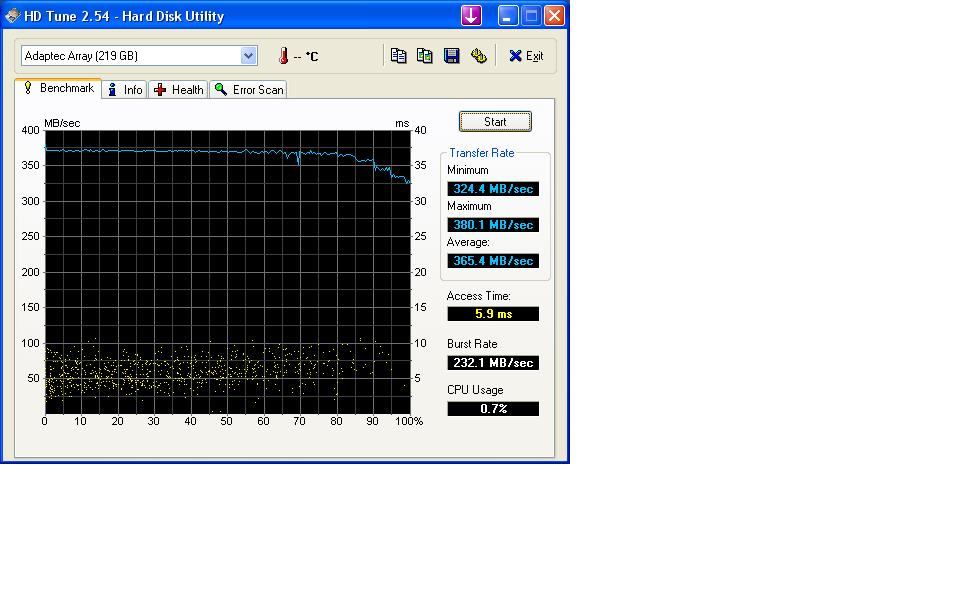Click the maximum value 380.1 MB/sec
The image size is (960, 600).
pyautogui.click(x=493, y=225)
